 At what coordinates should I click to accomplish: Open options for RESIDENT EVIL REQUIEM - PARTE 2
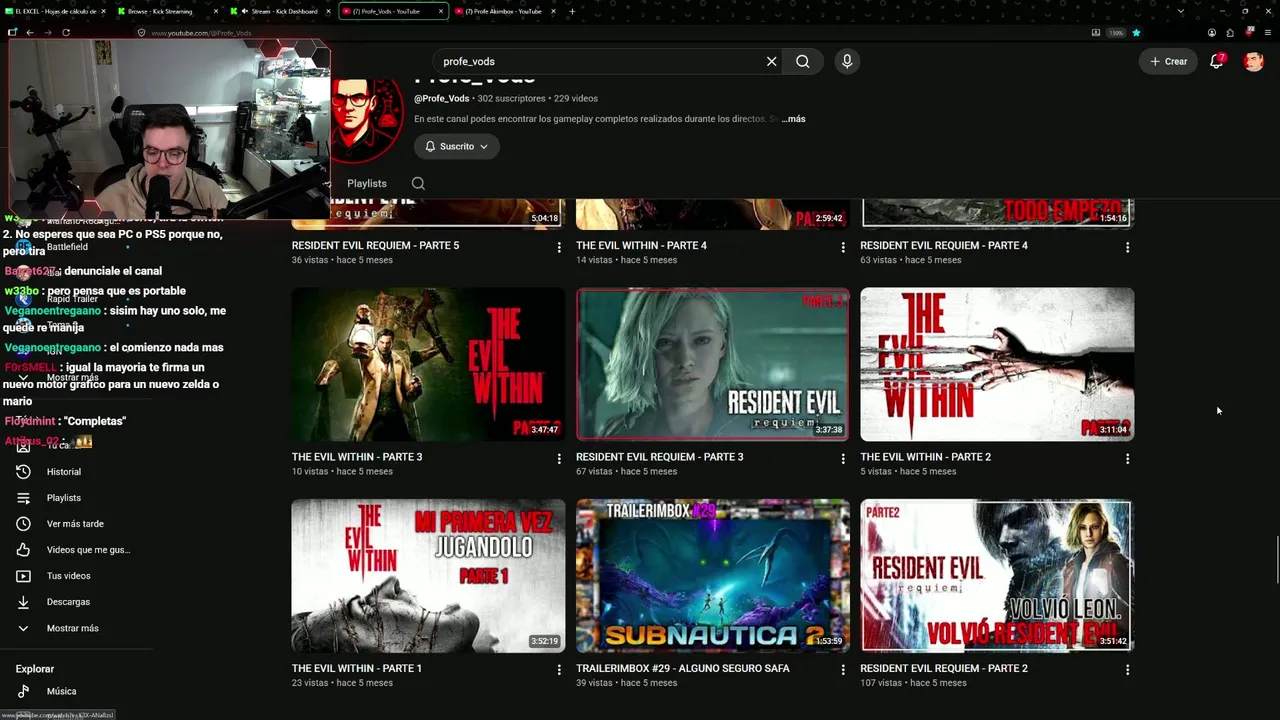tap(1127, 670)
